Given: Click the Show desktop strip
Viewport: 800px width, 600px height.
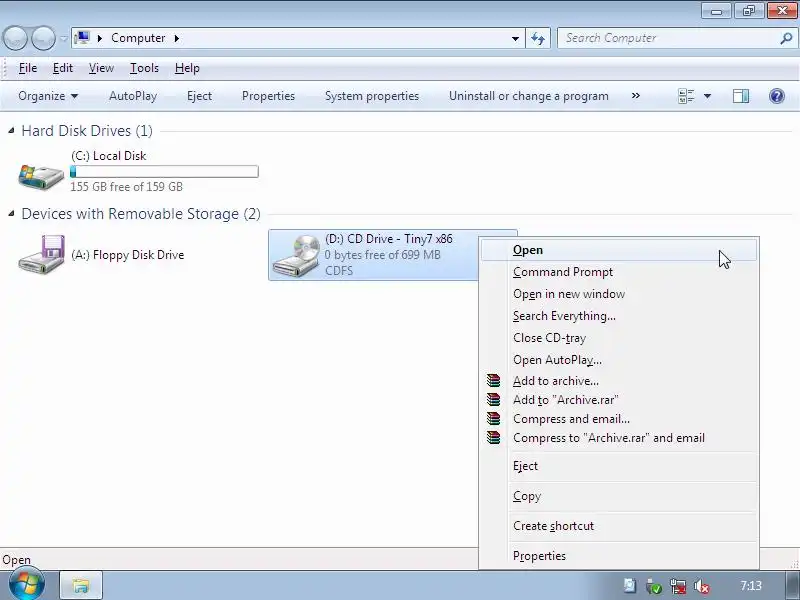Looking at the screenshot, I should 792,585.
